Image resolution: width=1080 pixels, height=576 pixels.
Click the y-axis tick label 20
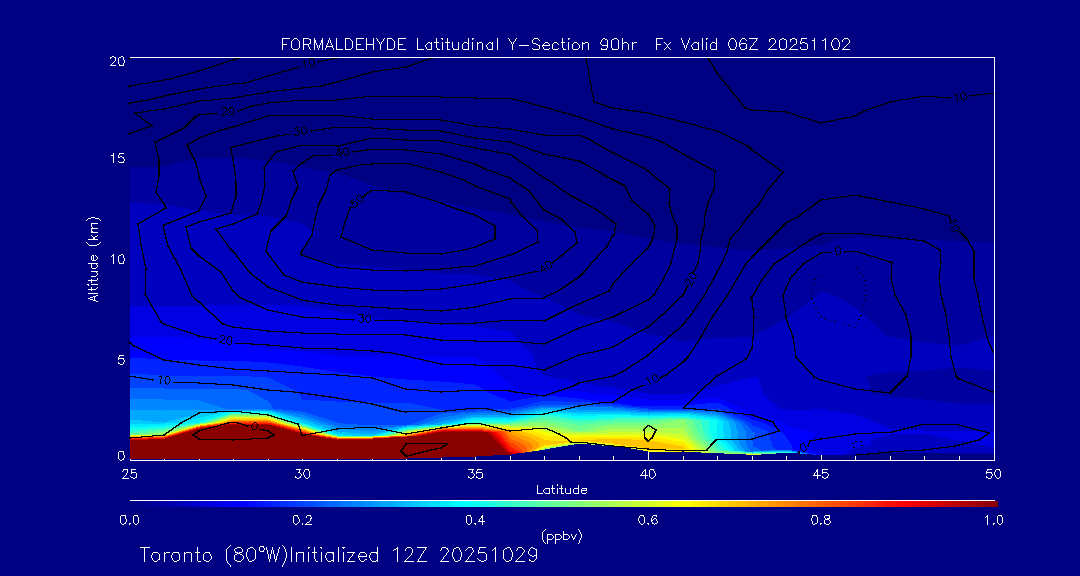[x=115, y=60]
